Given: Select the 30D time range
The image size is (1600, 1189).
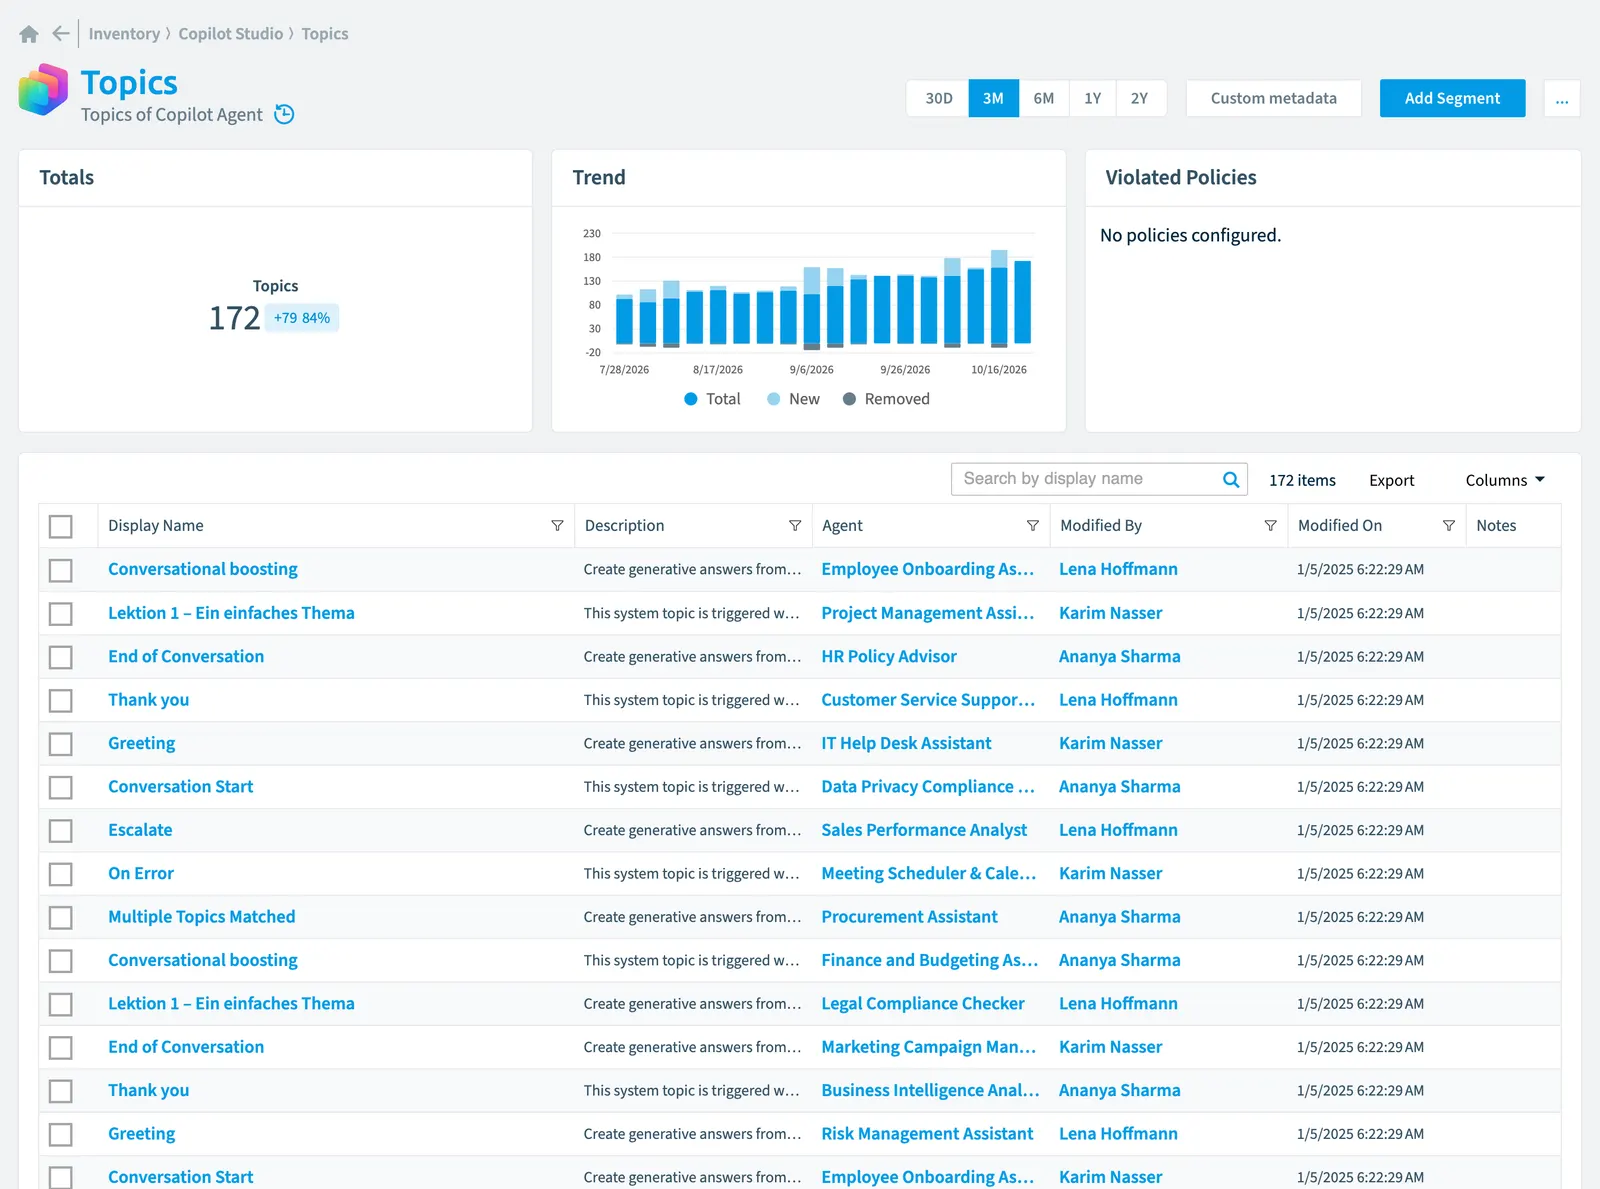Looking at the screenshot, I should [938, 99].
